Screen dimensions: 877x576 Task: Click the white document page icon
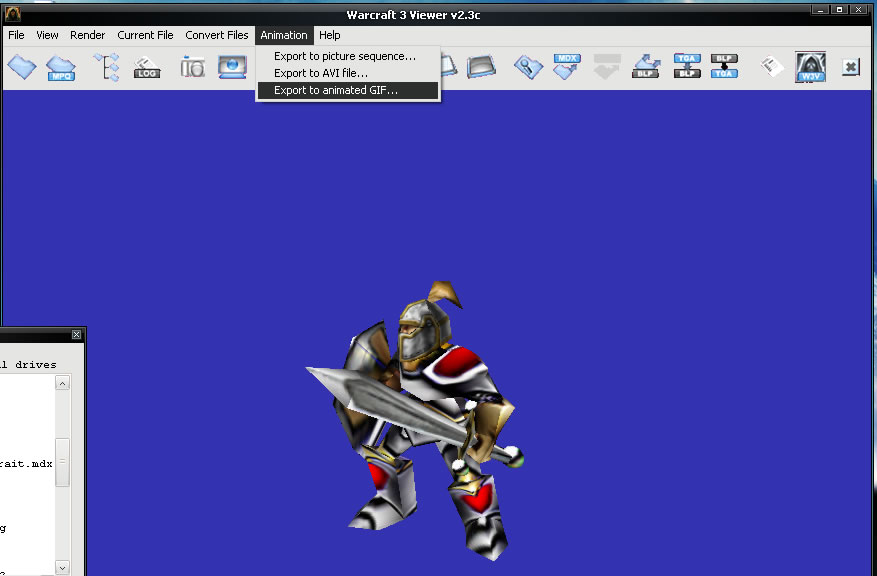pos(772,67)
